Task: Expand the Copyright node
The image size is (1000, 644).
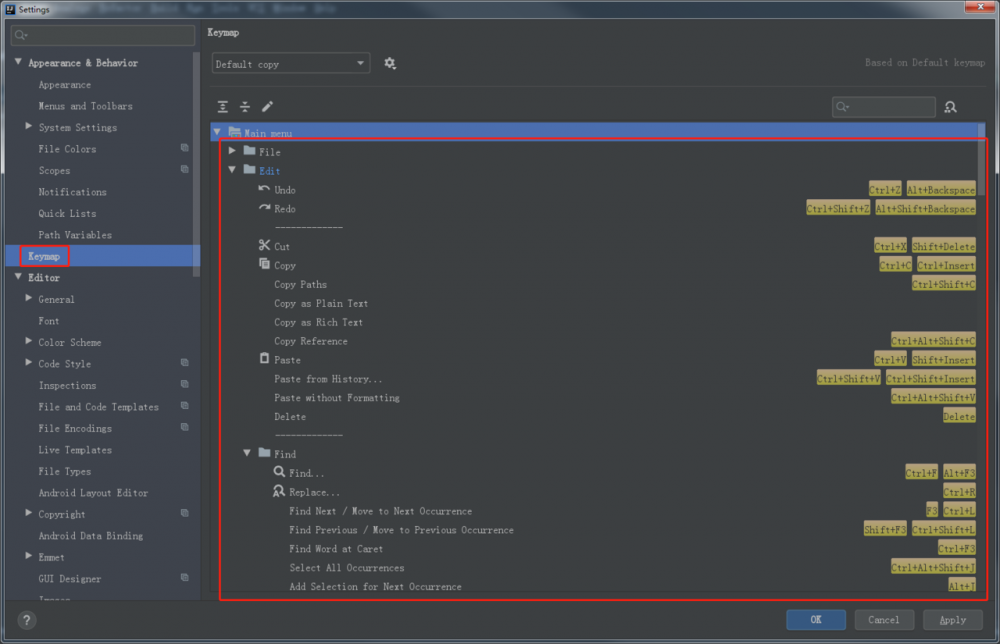Action: tap(29, 513)
